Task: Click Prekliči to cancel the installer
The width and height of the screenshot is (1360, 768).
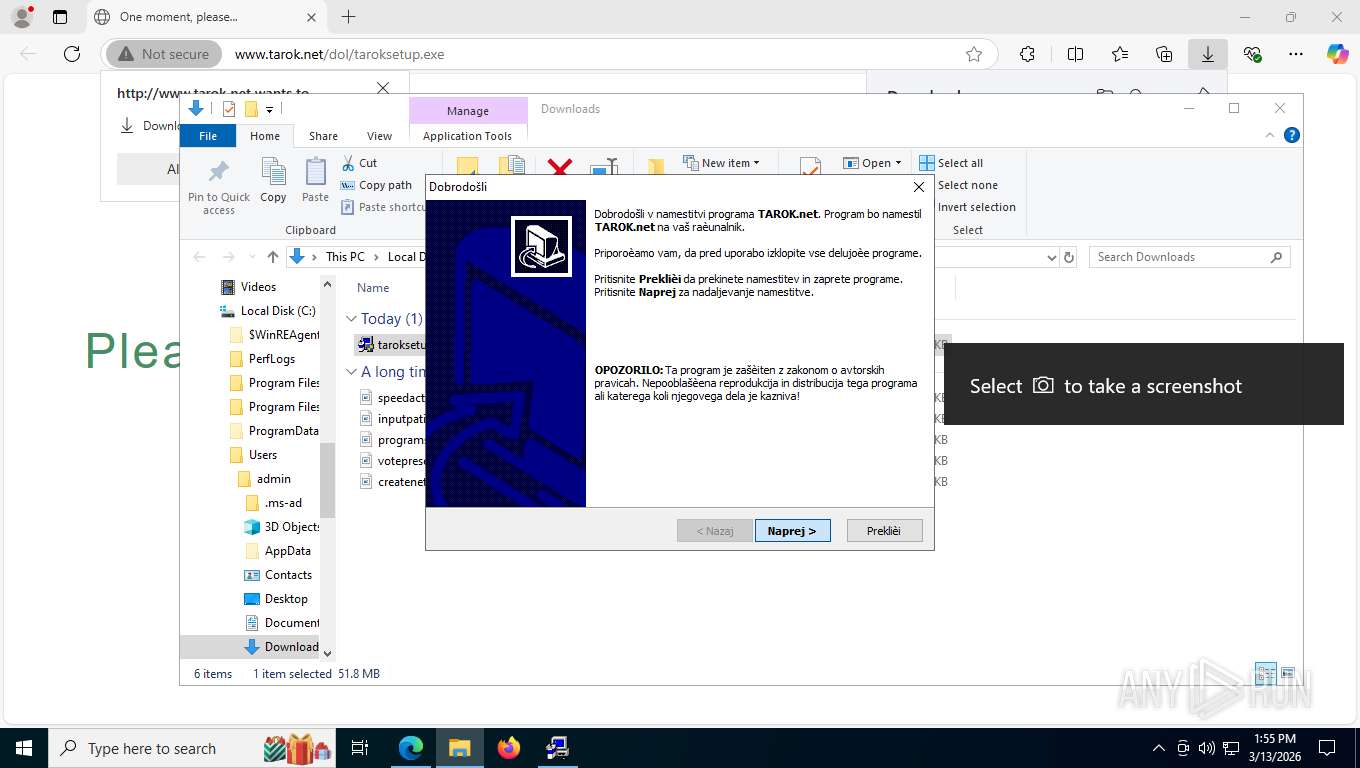Action: pos(884,531)
